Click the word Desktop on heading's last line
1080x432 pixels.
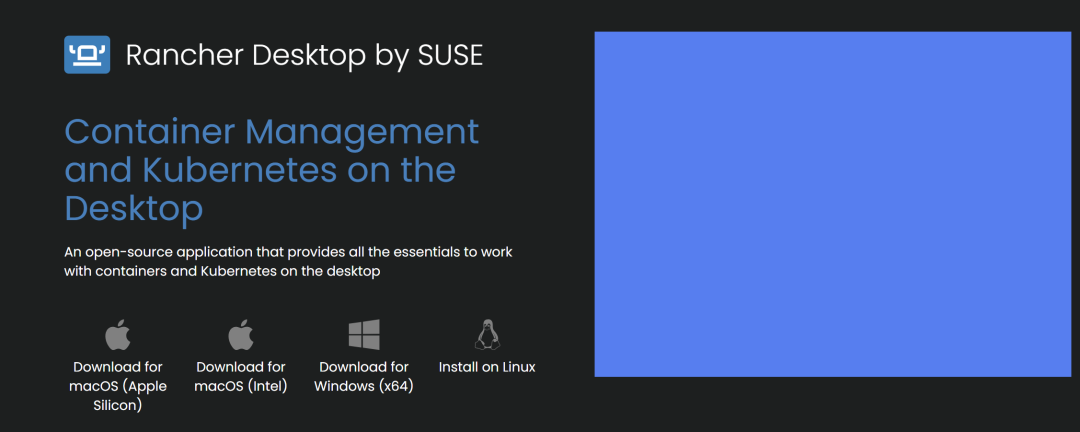click(134, 208)
